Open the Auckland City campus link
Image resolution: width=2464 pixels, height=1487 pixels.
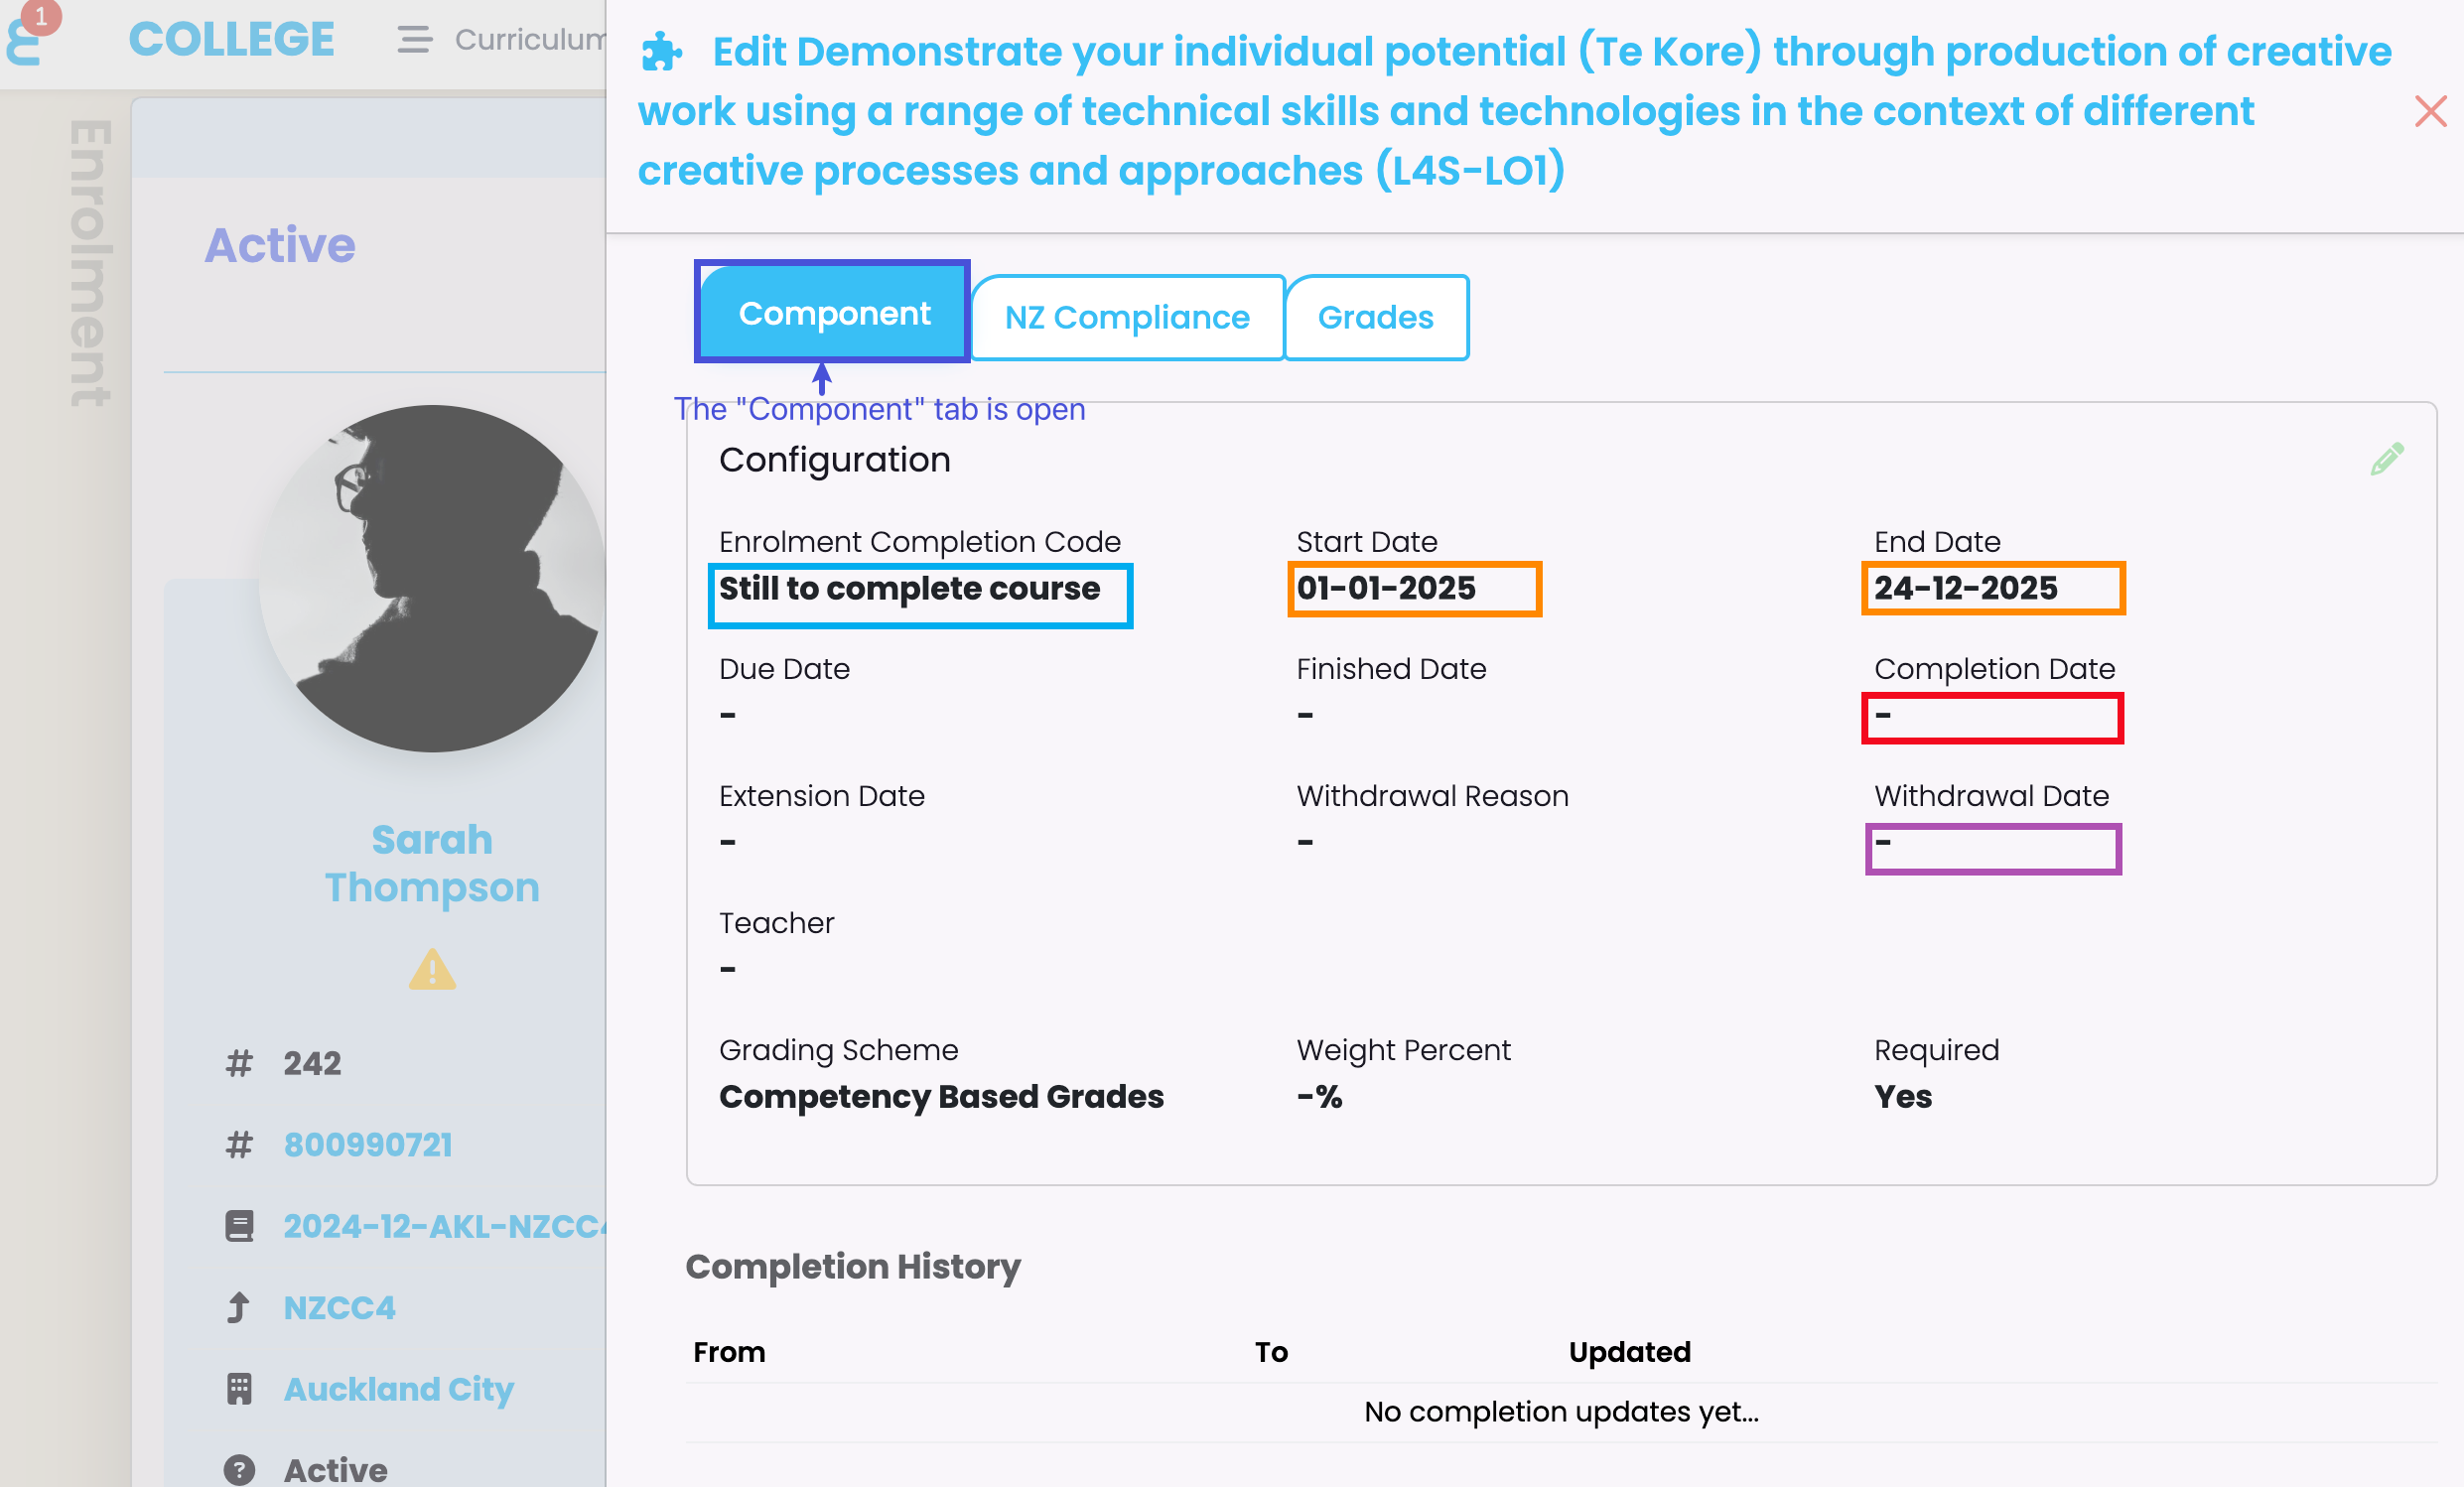(x=398, y=1389)
